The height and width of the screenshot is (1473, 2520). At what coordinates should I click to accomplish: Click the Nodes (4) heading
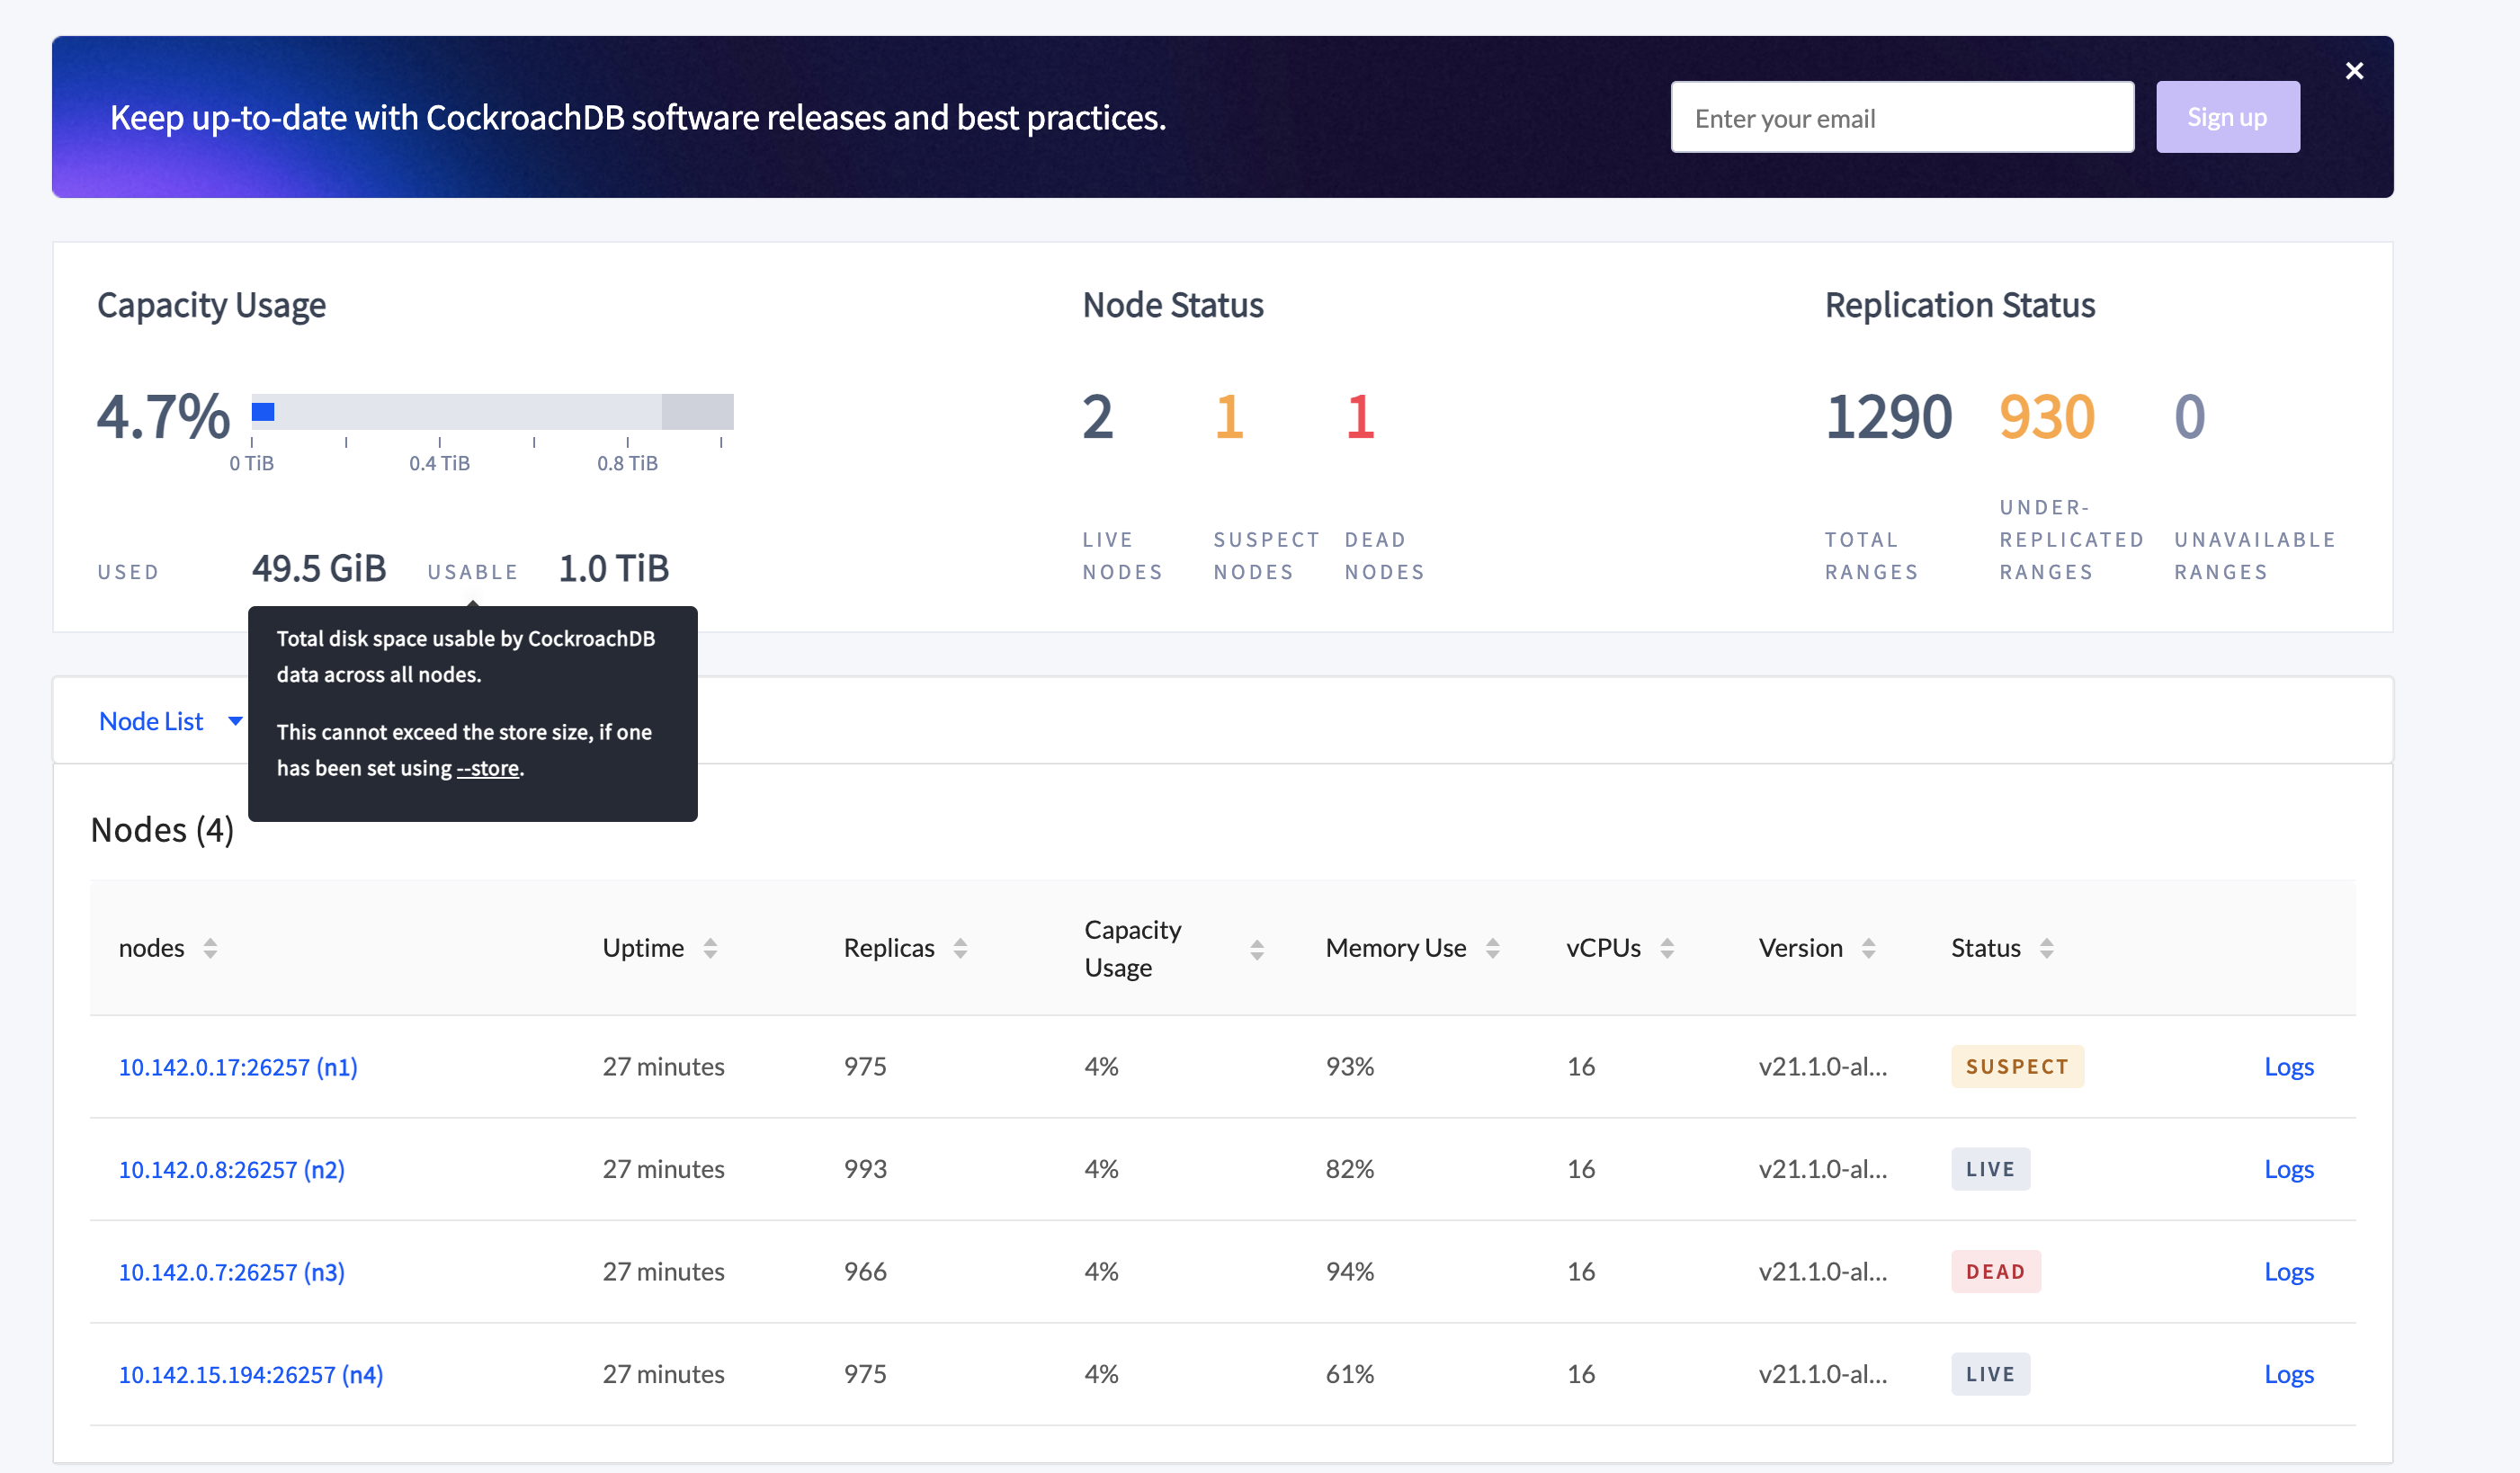tap(162, 830)
